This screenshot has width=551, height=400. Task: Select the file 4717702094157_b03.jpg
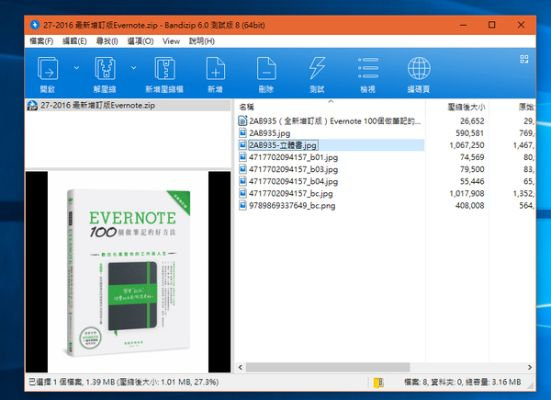click(x=293, y=169)
